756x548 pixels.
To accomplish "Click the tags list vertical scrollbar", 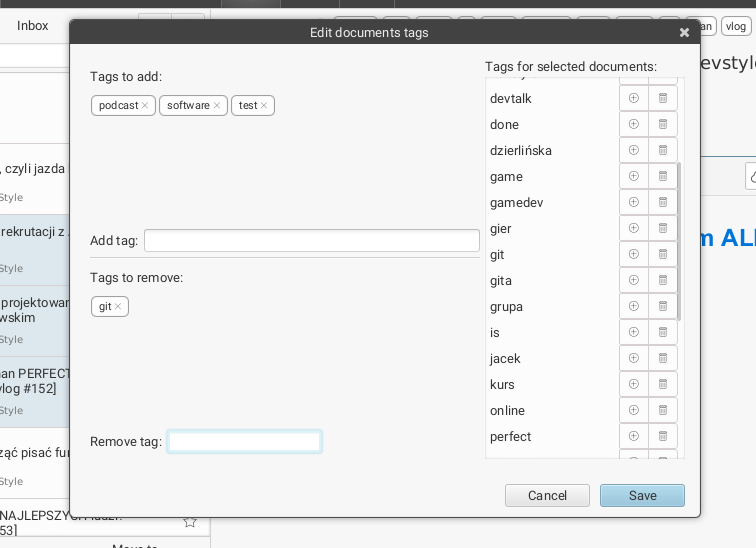I will click(680, 240).
